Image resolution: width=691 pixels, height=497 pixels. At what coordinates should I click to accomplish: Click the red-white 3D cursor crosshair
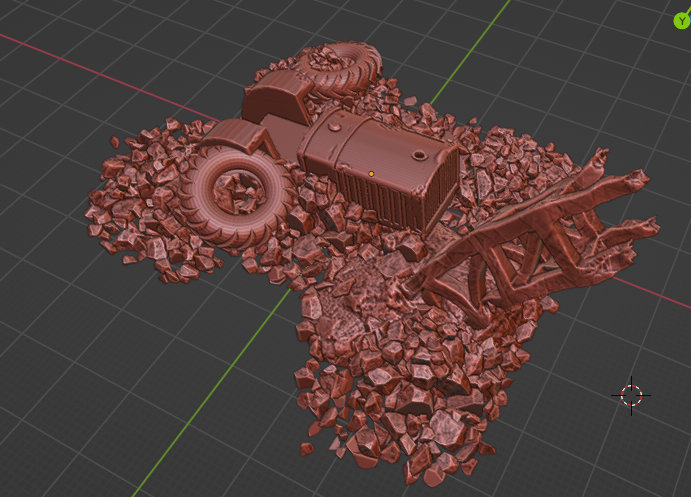coord(631,395)
